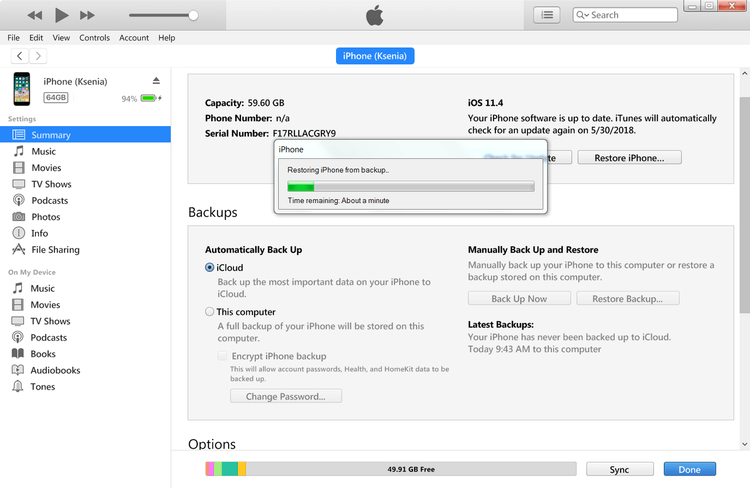Open the list view icon near search
Screen dimensions: 750x488
pos(547,15)
